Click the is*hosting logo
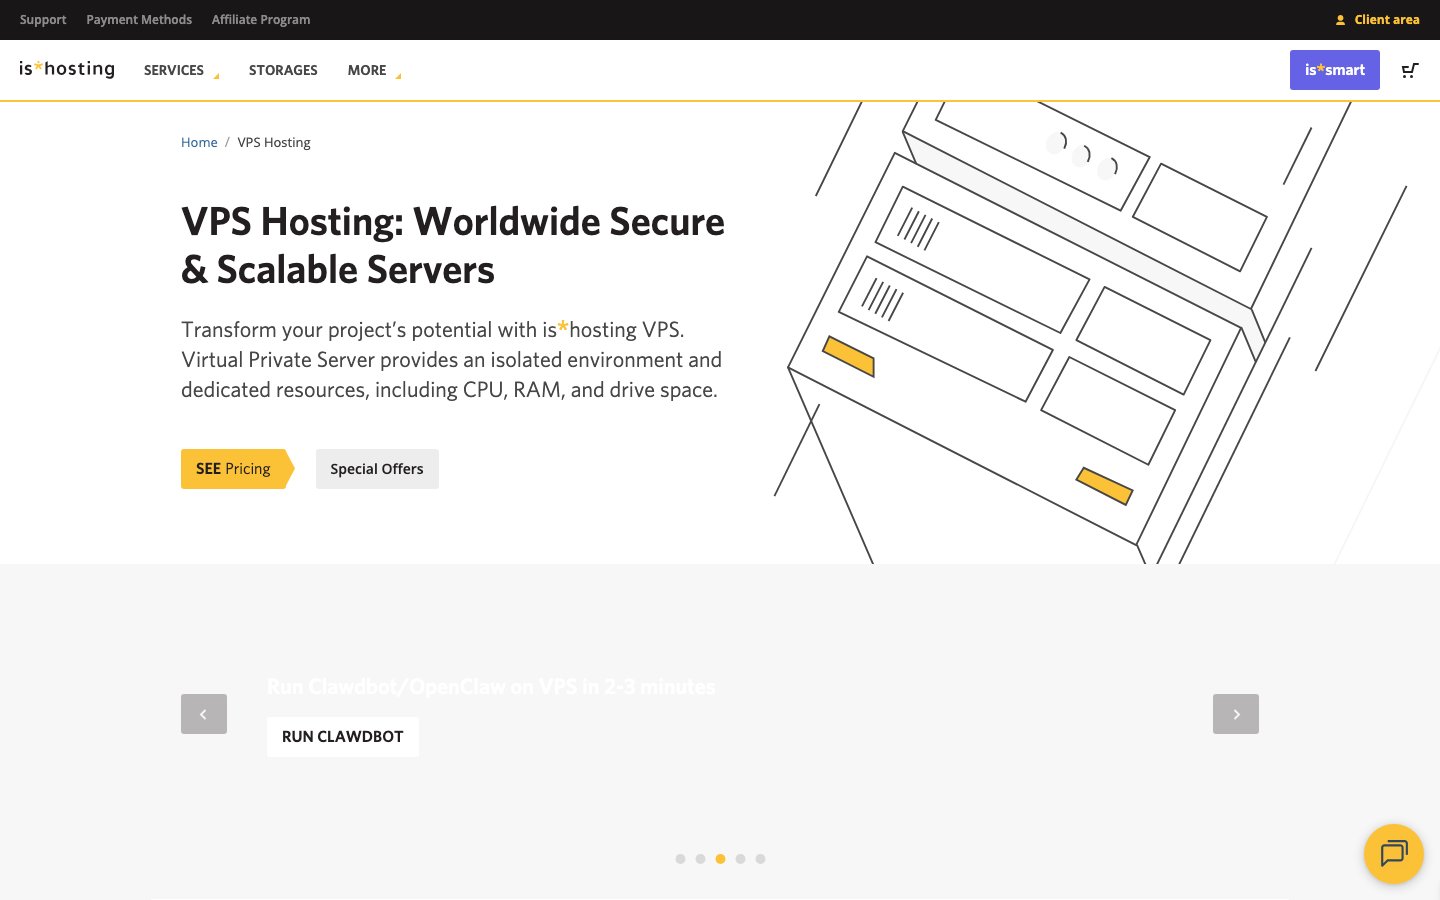 [x=67, y=69]
